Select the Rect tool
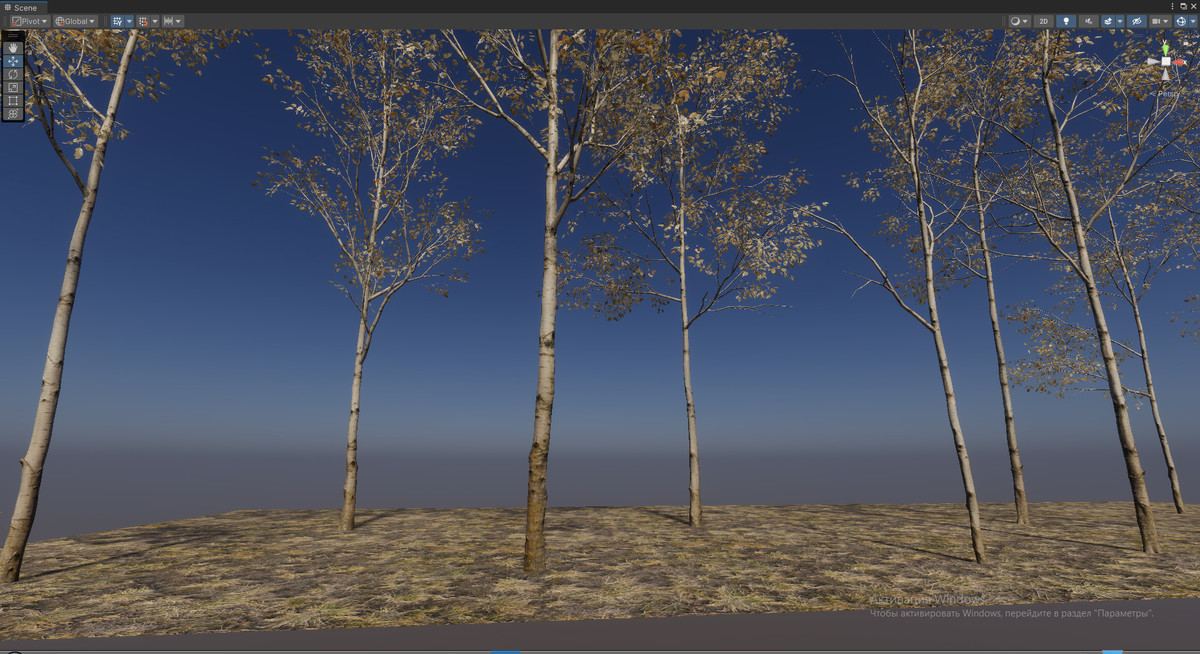 pyautogui.click(x=12, y=100)
